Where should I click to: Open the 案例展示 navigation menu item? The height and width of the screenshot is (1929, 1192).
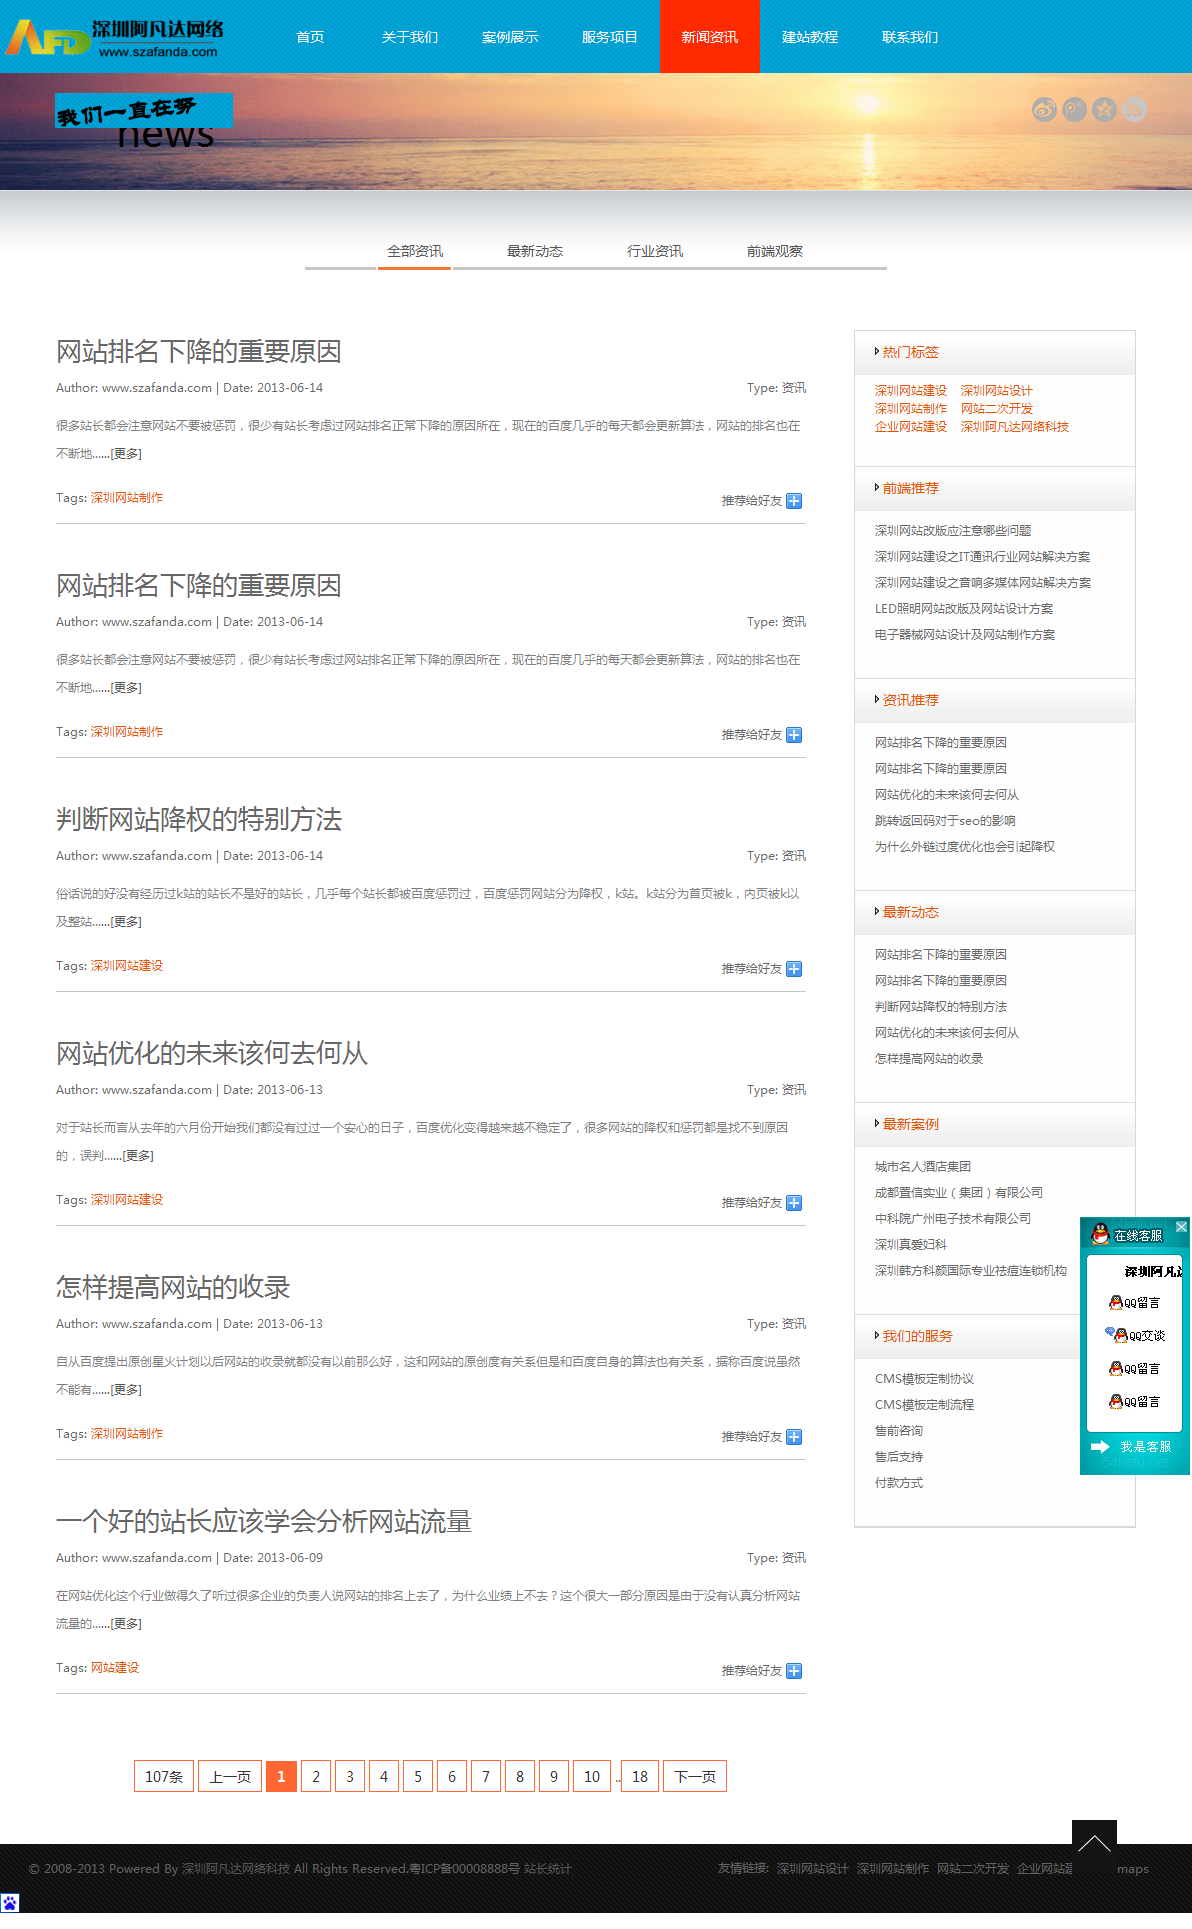pos(510,37)
